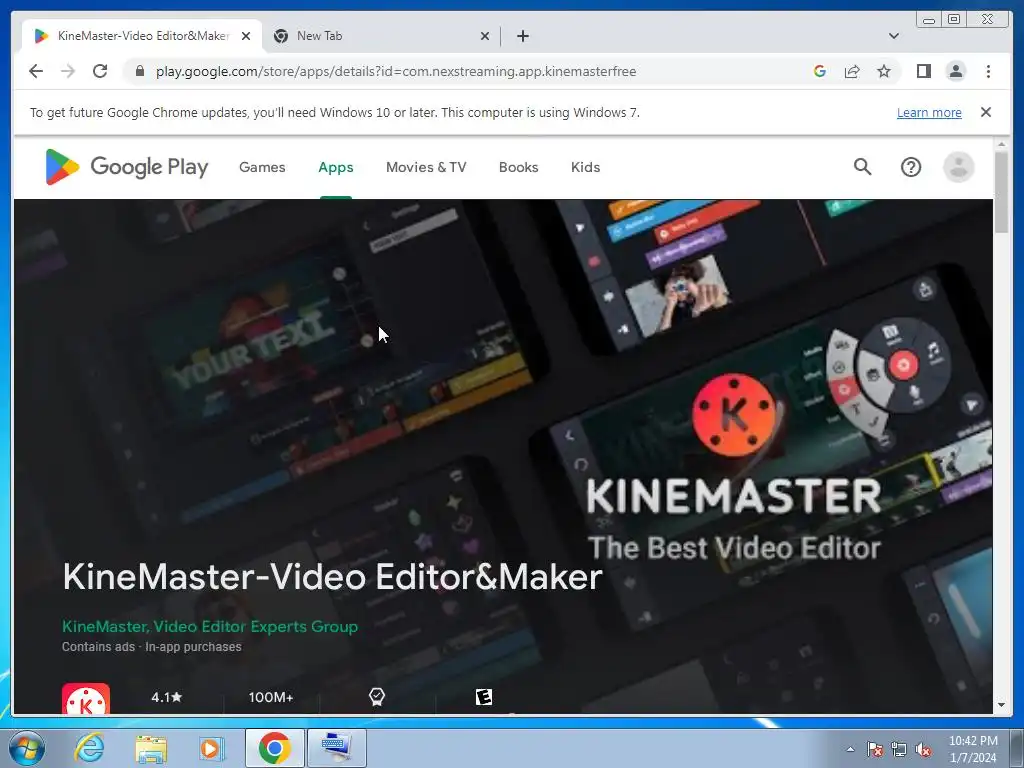
Task: Open KineMaster, Video Editor Experts Group developer link
Action: point(210,626)
